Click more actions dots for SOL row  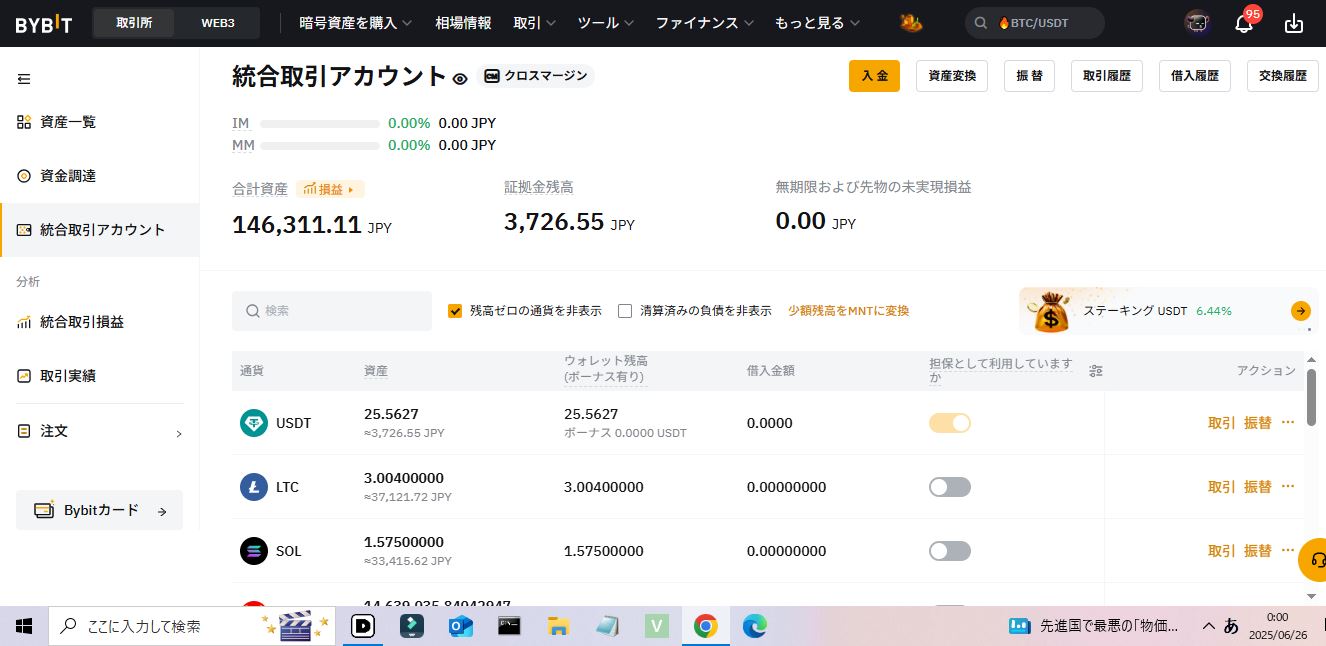point(1288,550)
